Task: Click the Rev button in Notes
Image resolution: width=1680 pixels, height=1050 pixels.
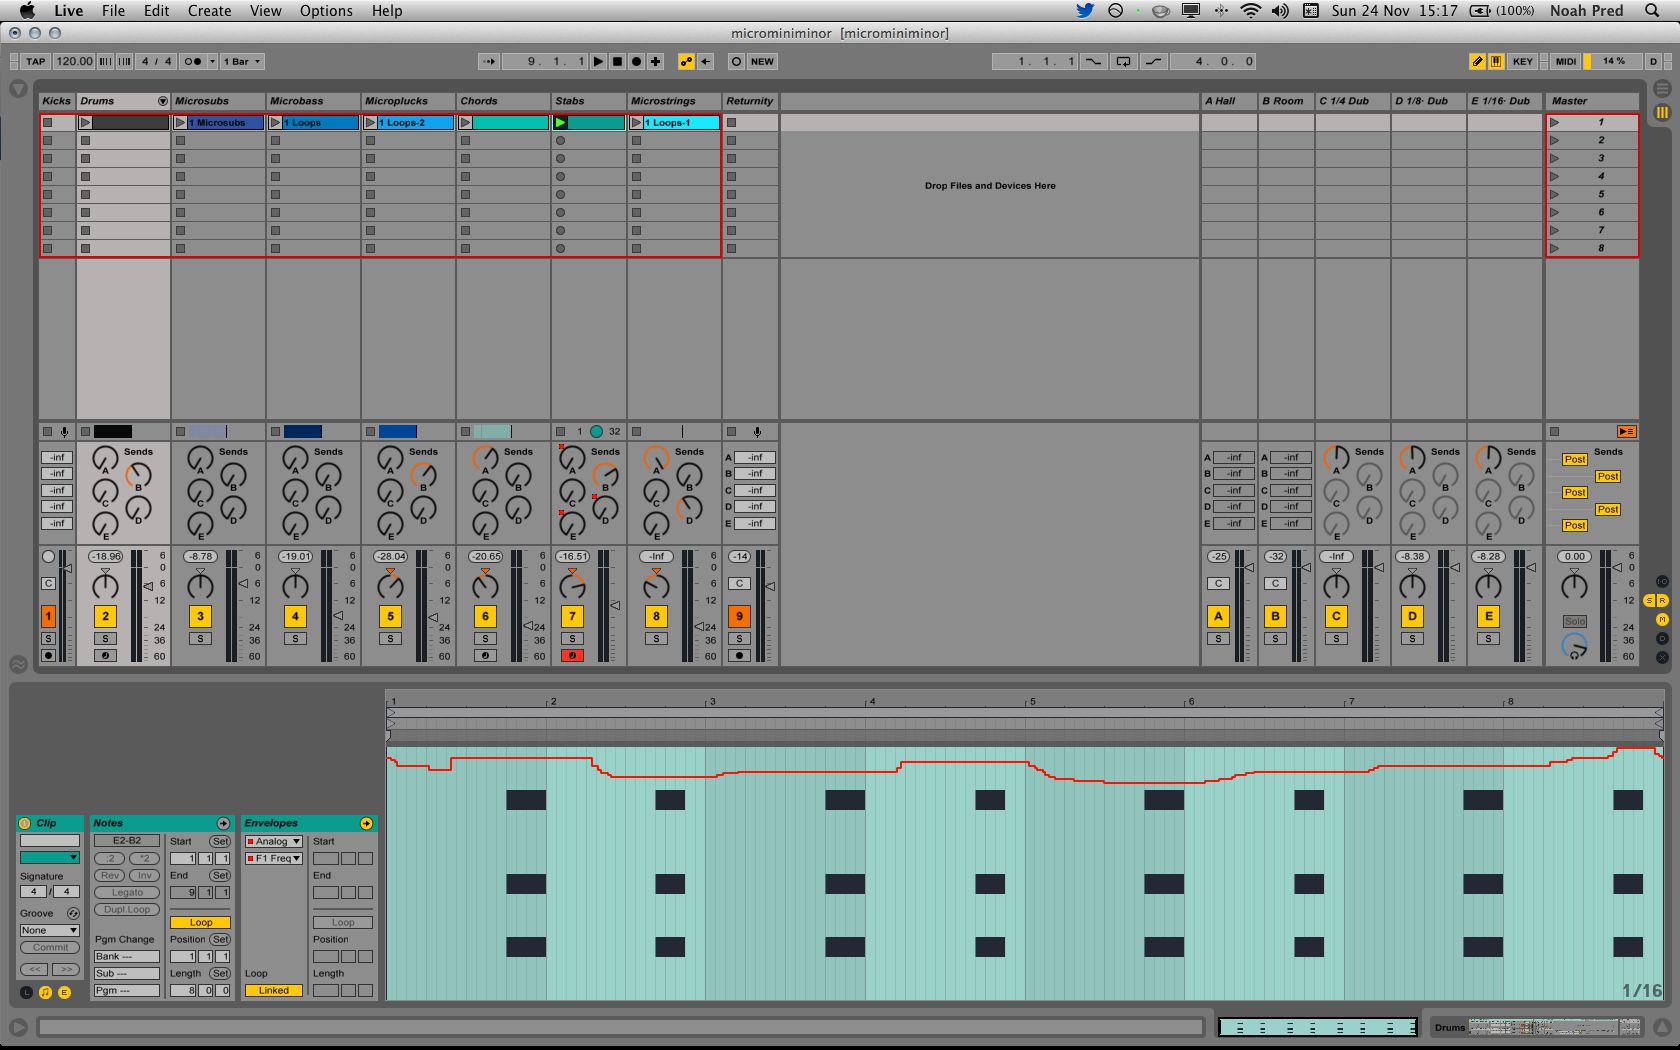Action: [x=109, y=875]
